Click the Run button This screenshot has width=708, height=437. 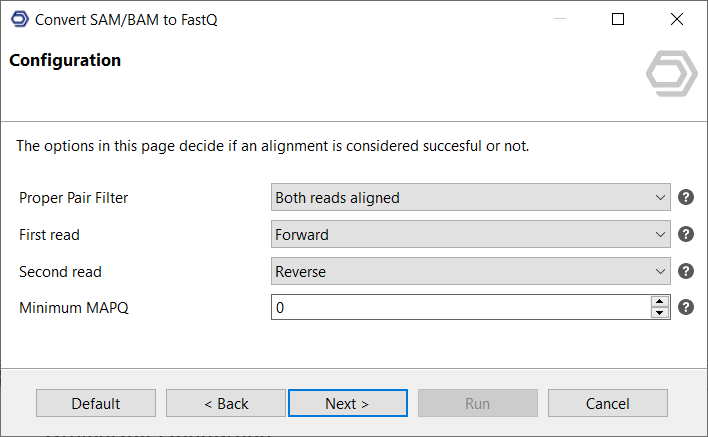point(477,403)
